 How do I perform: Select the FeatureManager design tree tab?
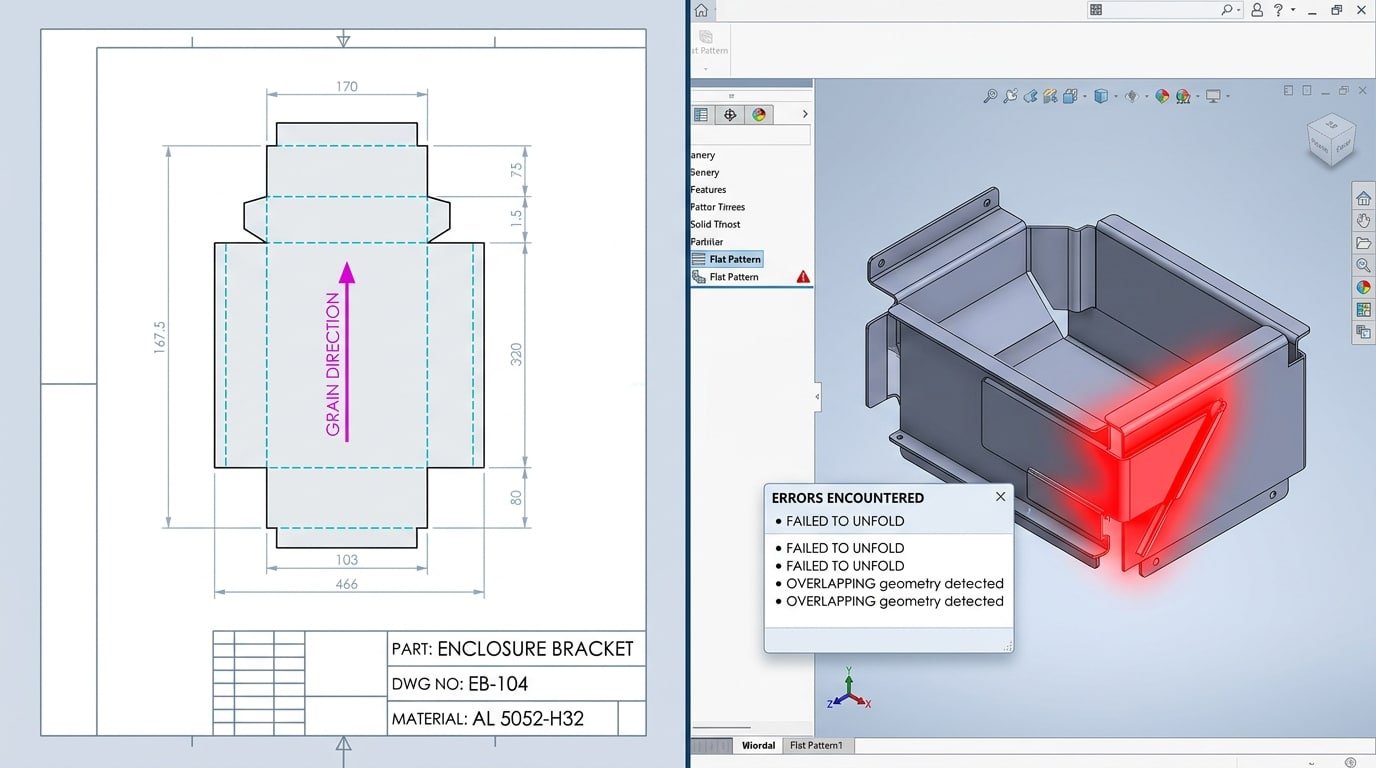point(700,114)
